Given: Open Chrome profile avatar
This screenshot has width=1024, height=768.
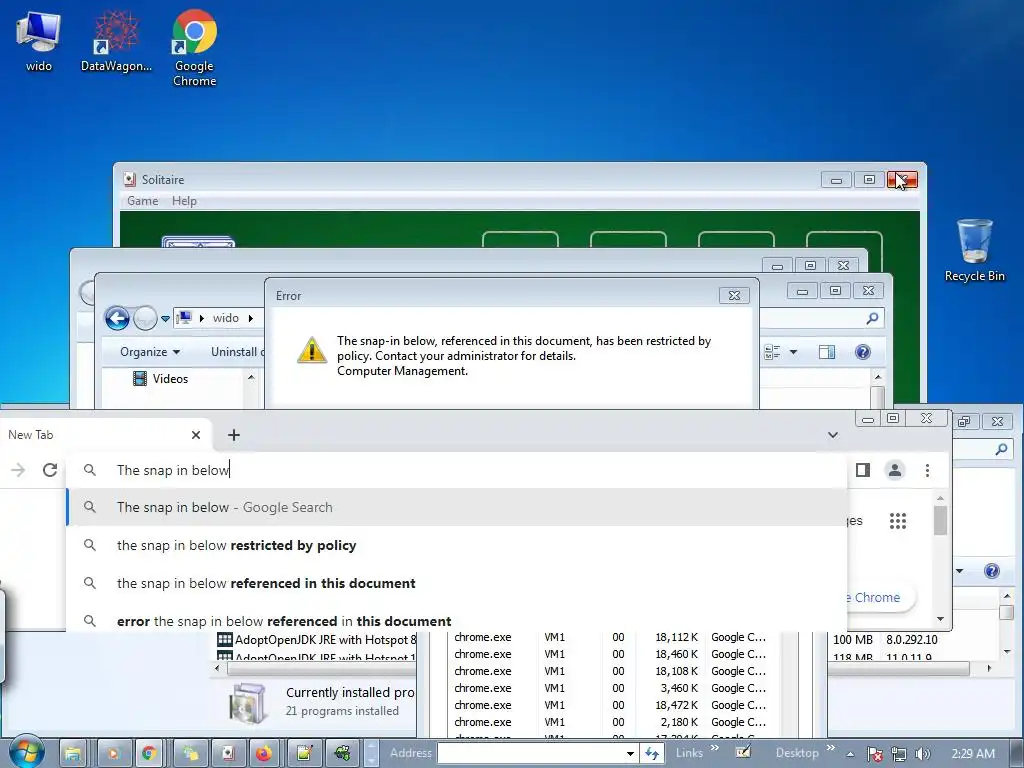Looking at the screenshot, I should pos(895,470).
